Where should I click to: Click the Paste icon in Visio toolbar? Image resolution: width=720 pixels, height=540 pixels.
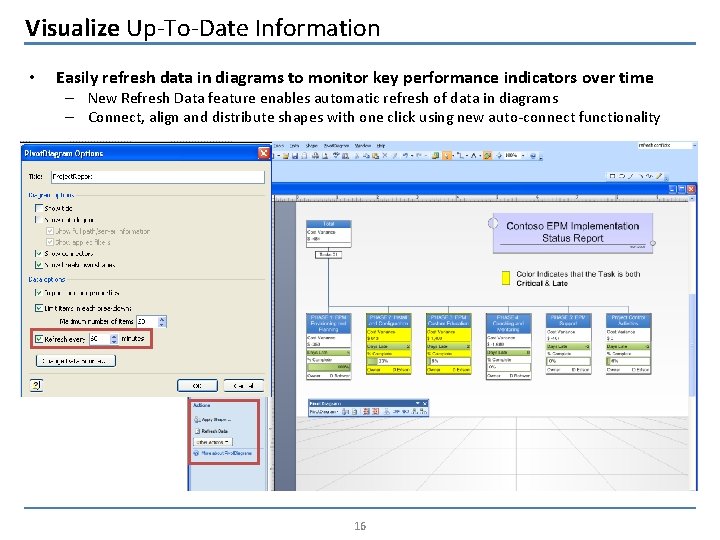(x=375, y=156)
